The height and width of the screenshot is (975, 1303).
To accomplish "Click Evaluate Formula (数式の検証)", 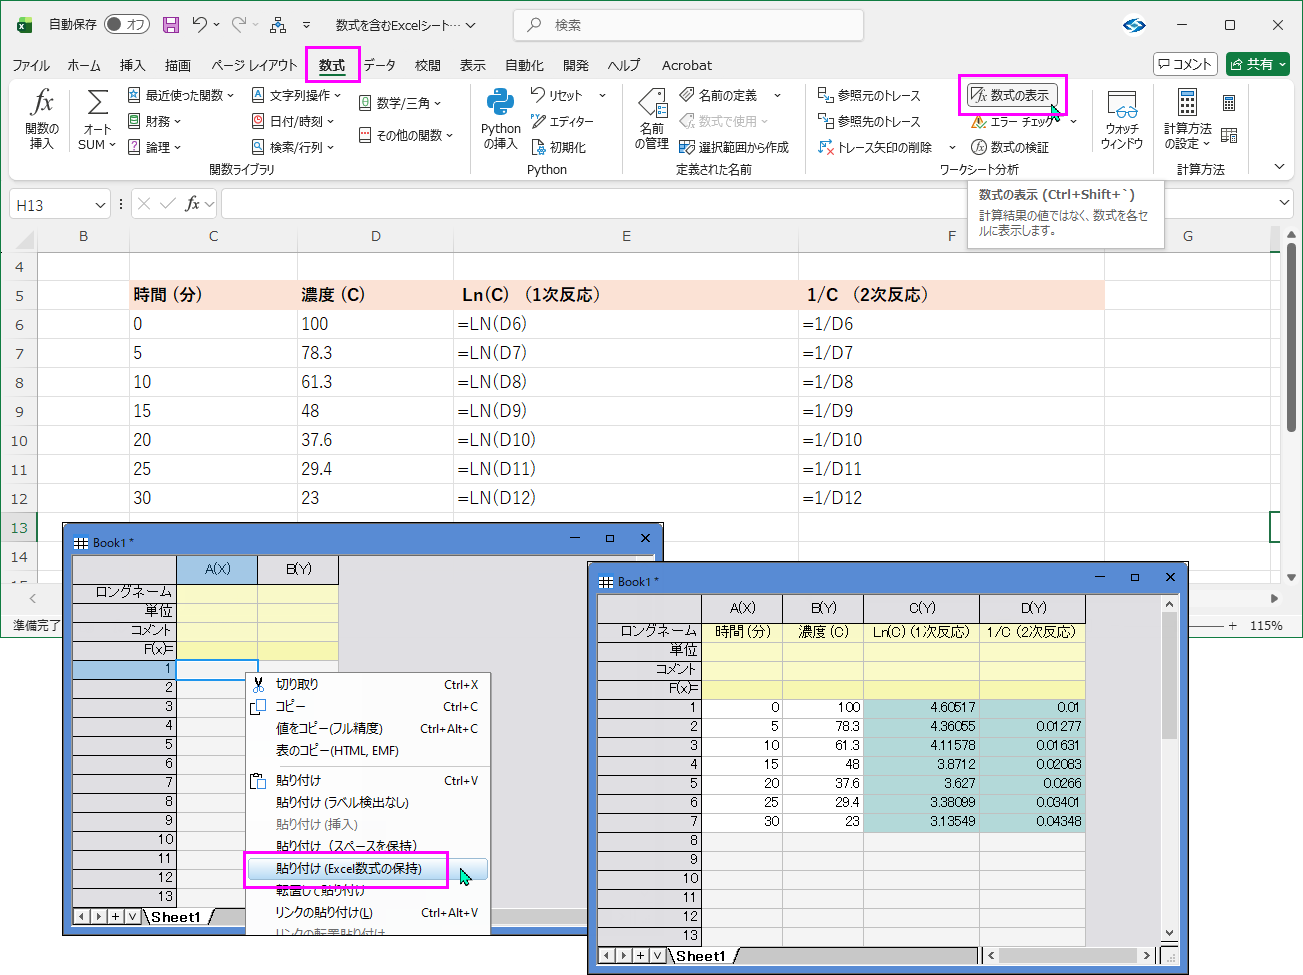I will coord(1010,147).
